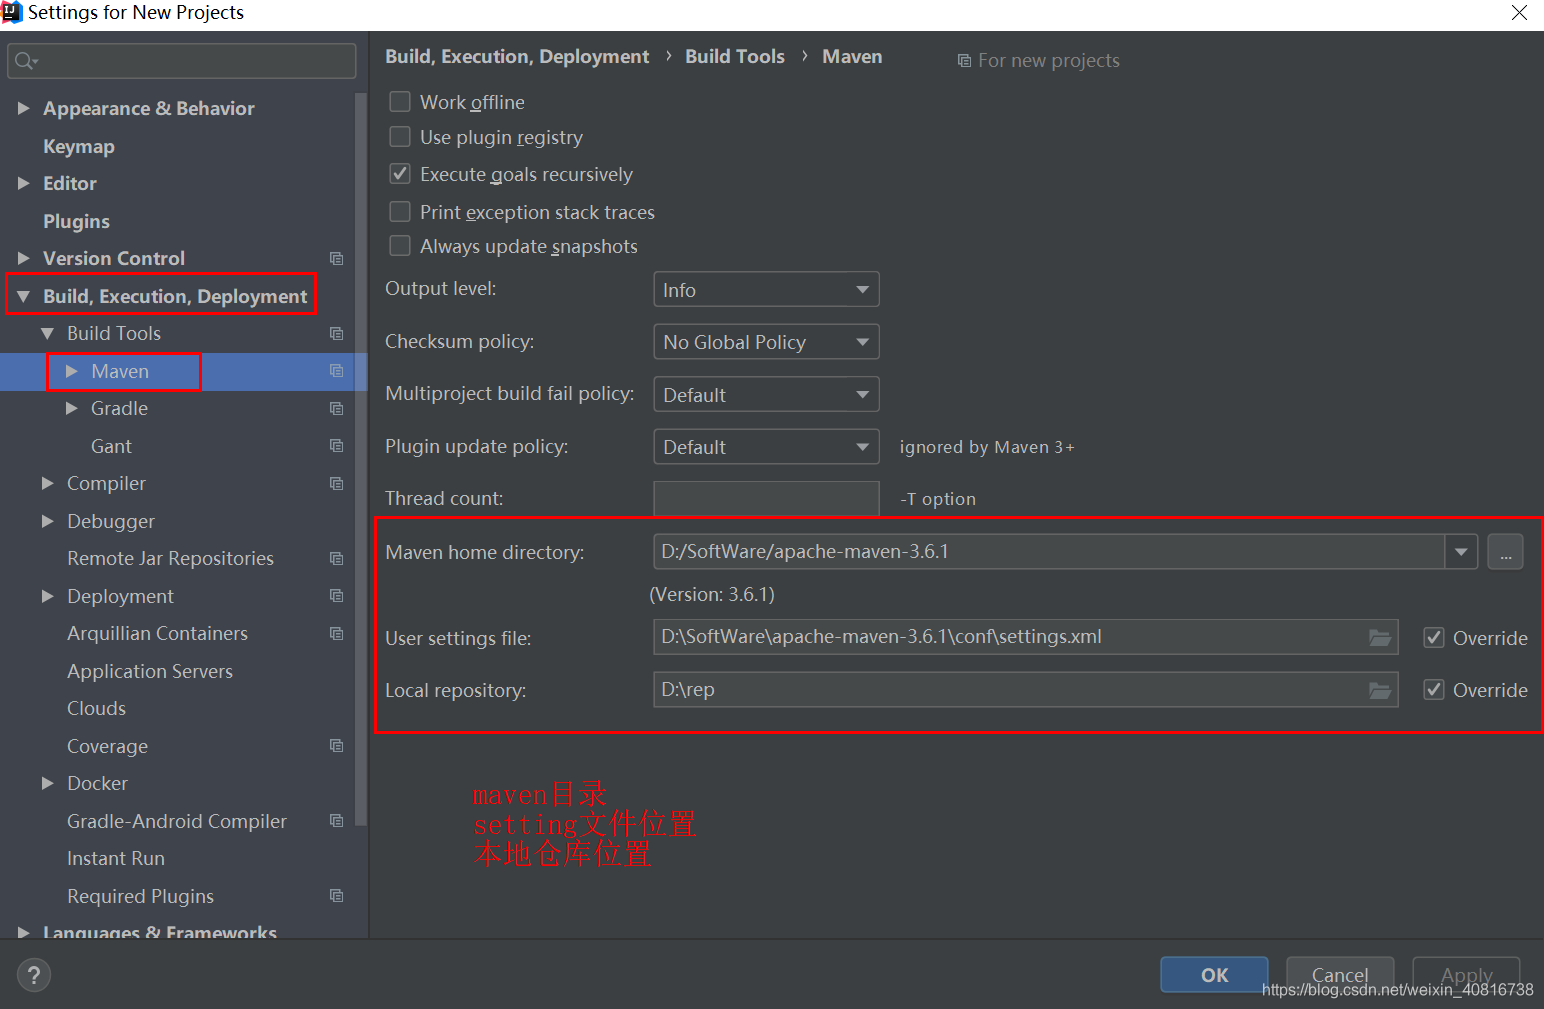The image size is (1544, 1009).
Task: Open help with the question mark button
Action: pos(34,975)
